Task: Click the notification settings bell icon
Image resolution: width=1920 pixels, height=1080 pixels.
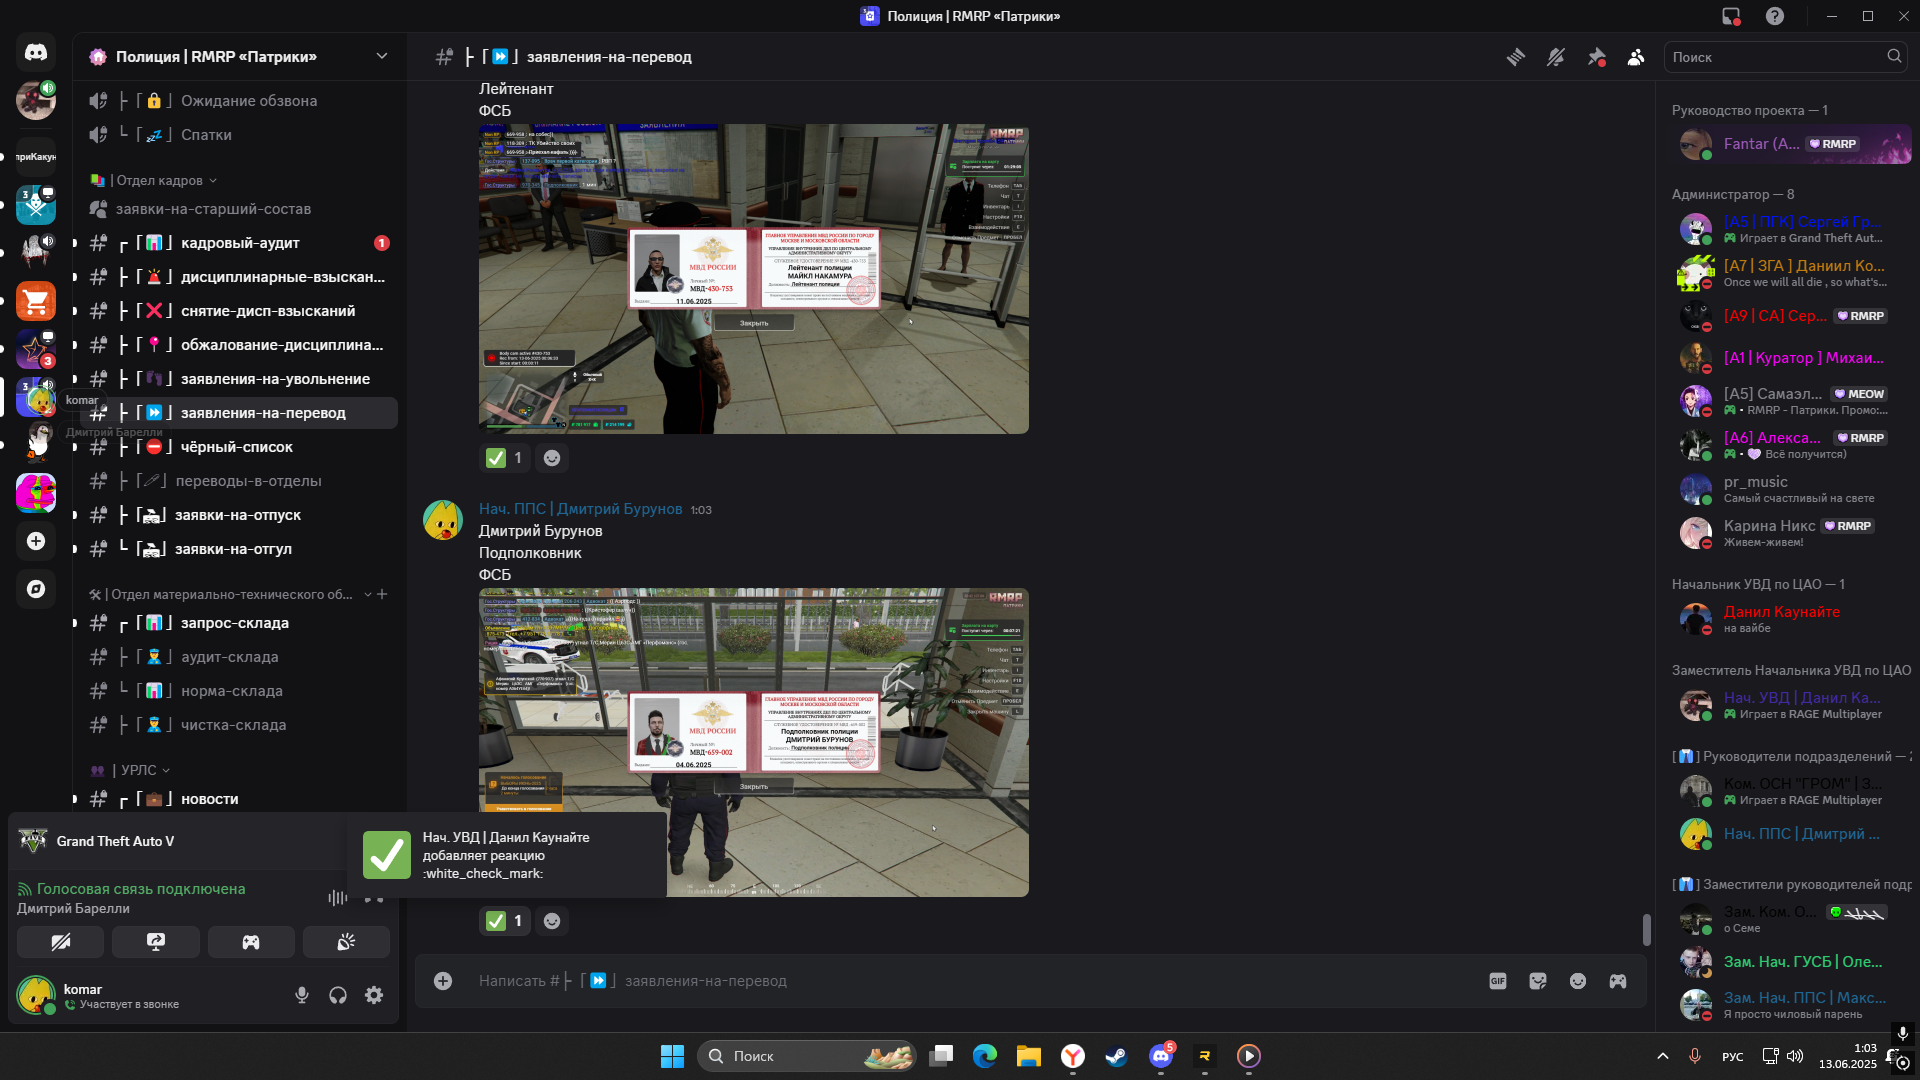Action: pyautogui.click(x=1556, y=57)
